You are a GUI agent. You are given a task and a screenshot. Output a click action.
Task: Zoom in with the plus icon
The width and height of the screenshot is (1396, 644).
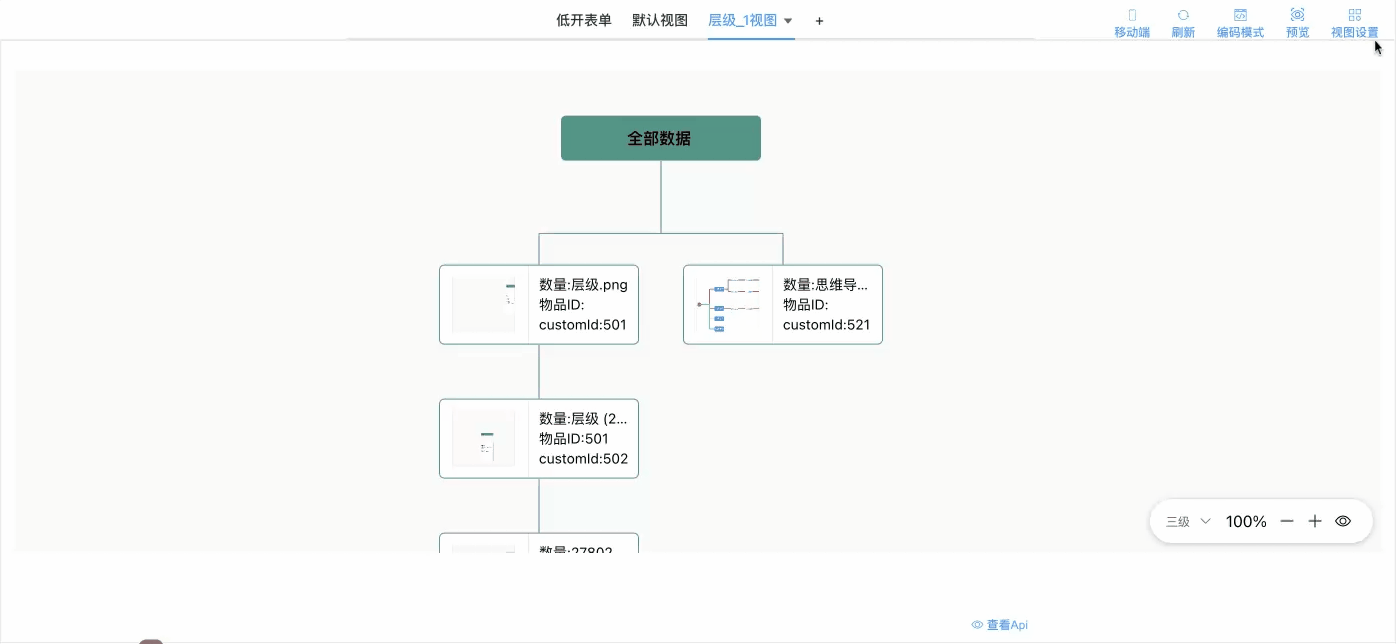pyautogui.click(x=1315, y=521)
